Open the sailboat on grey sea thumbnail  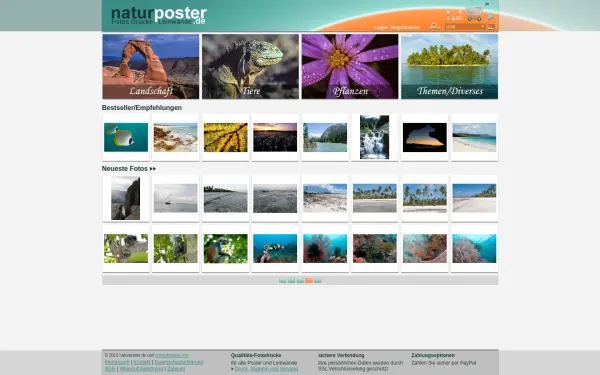tap(176, 198)
